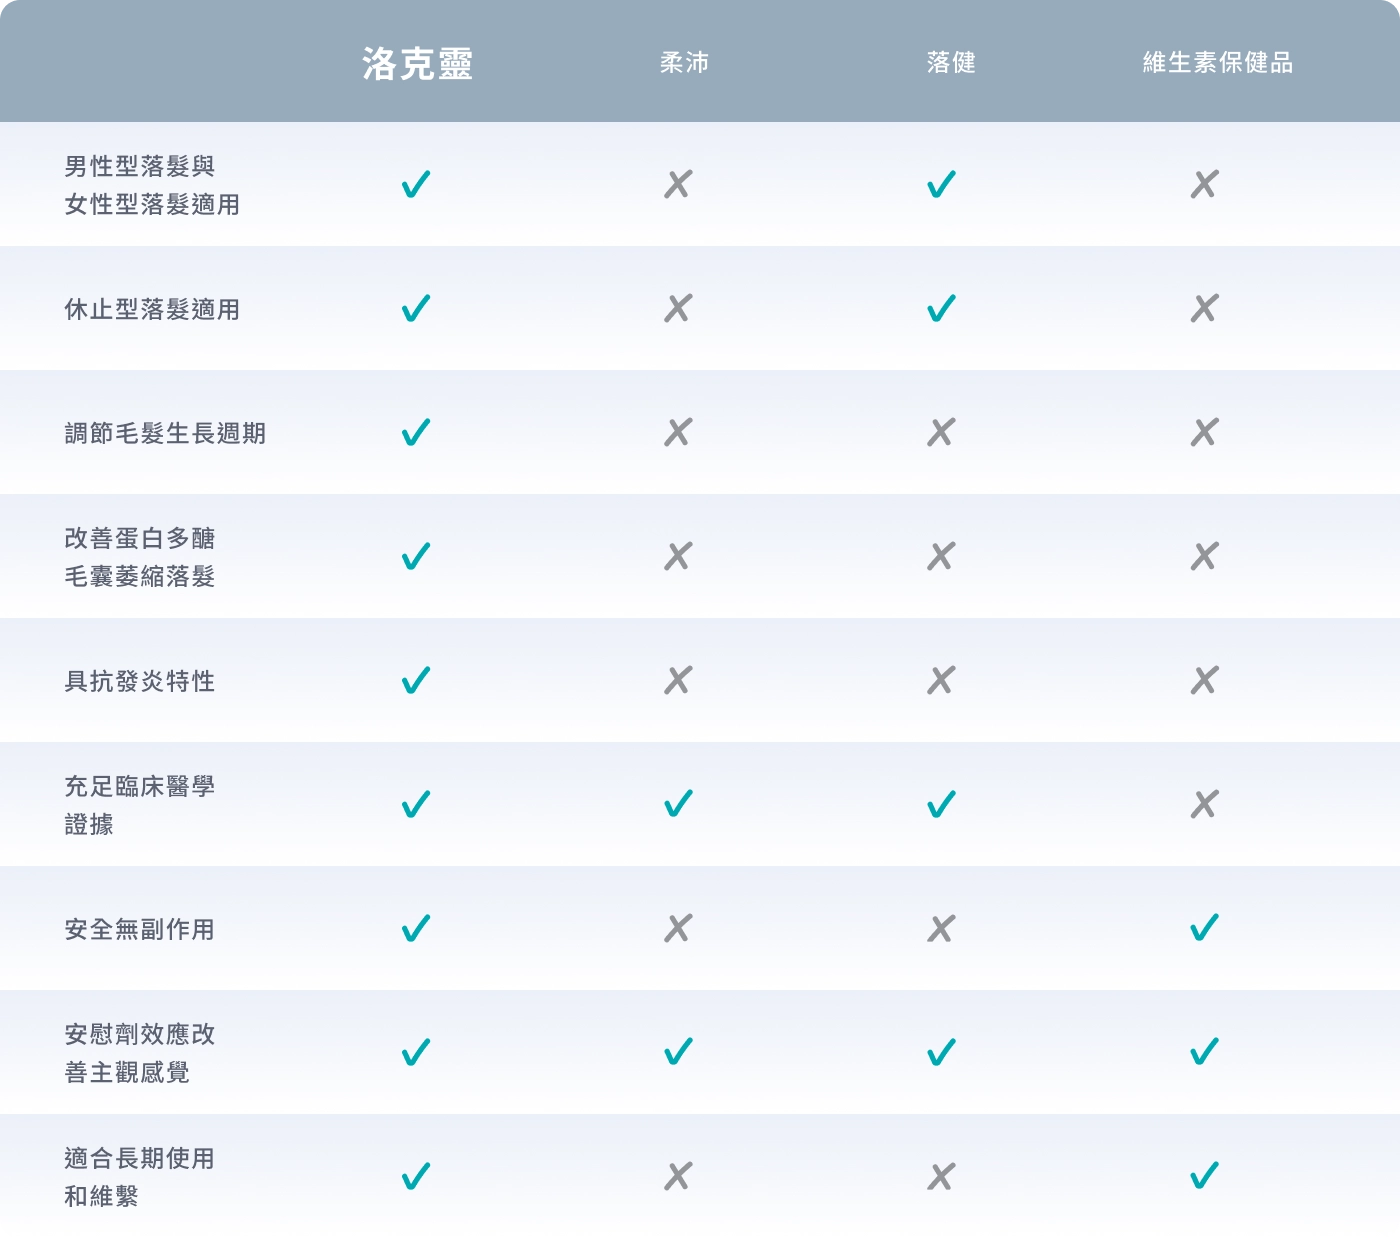Click 洛克靈 checkmark in 調節毛髮生長週期 row
This screenshot has height=1238, width=1400.
tap(416, 432)
